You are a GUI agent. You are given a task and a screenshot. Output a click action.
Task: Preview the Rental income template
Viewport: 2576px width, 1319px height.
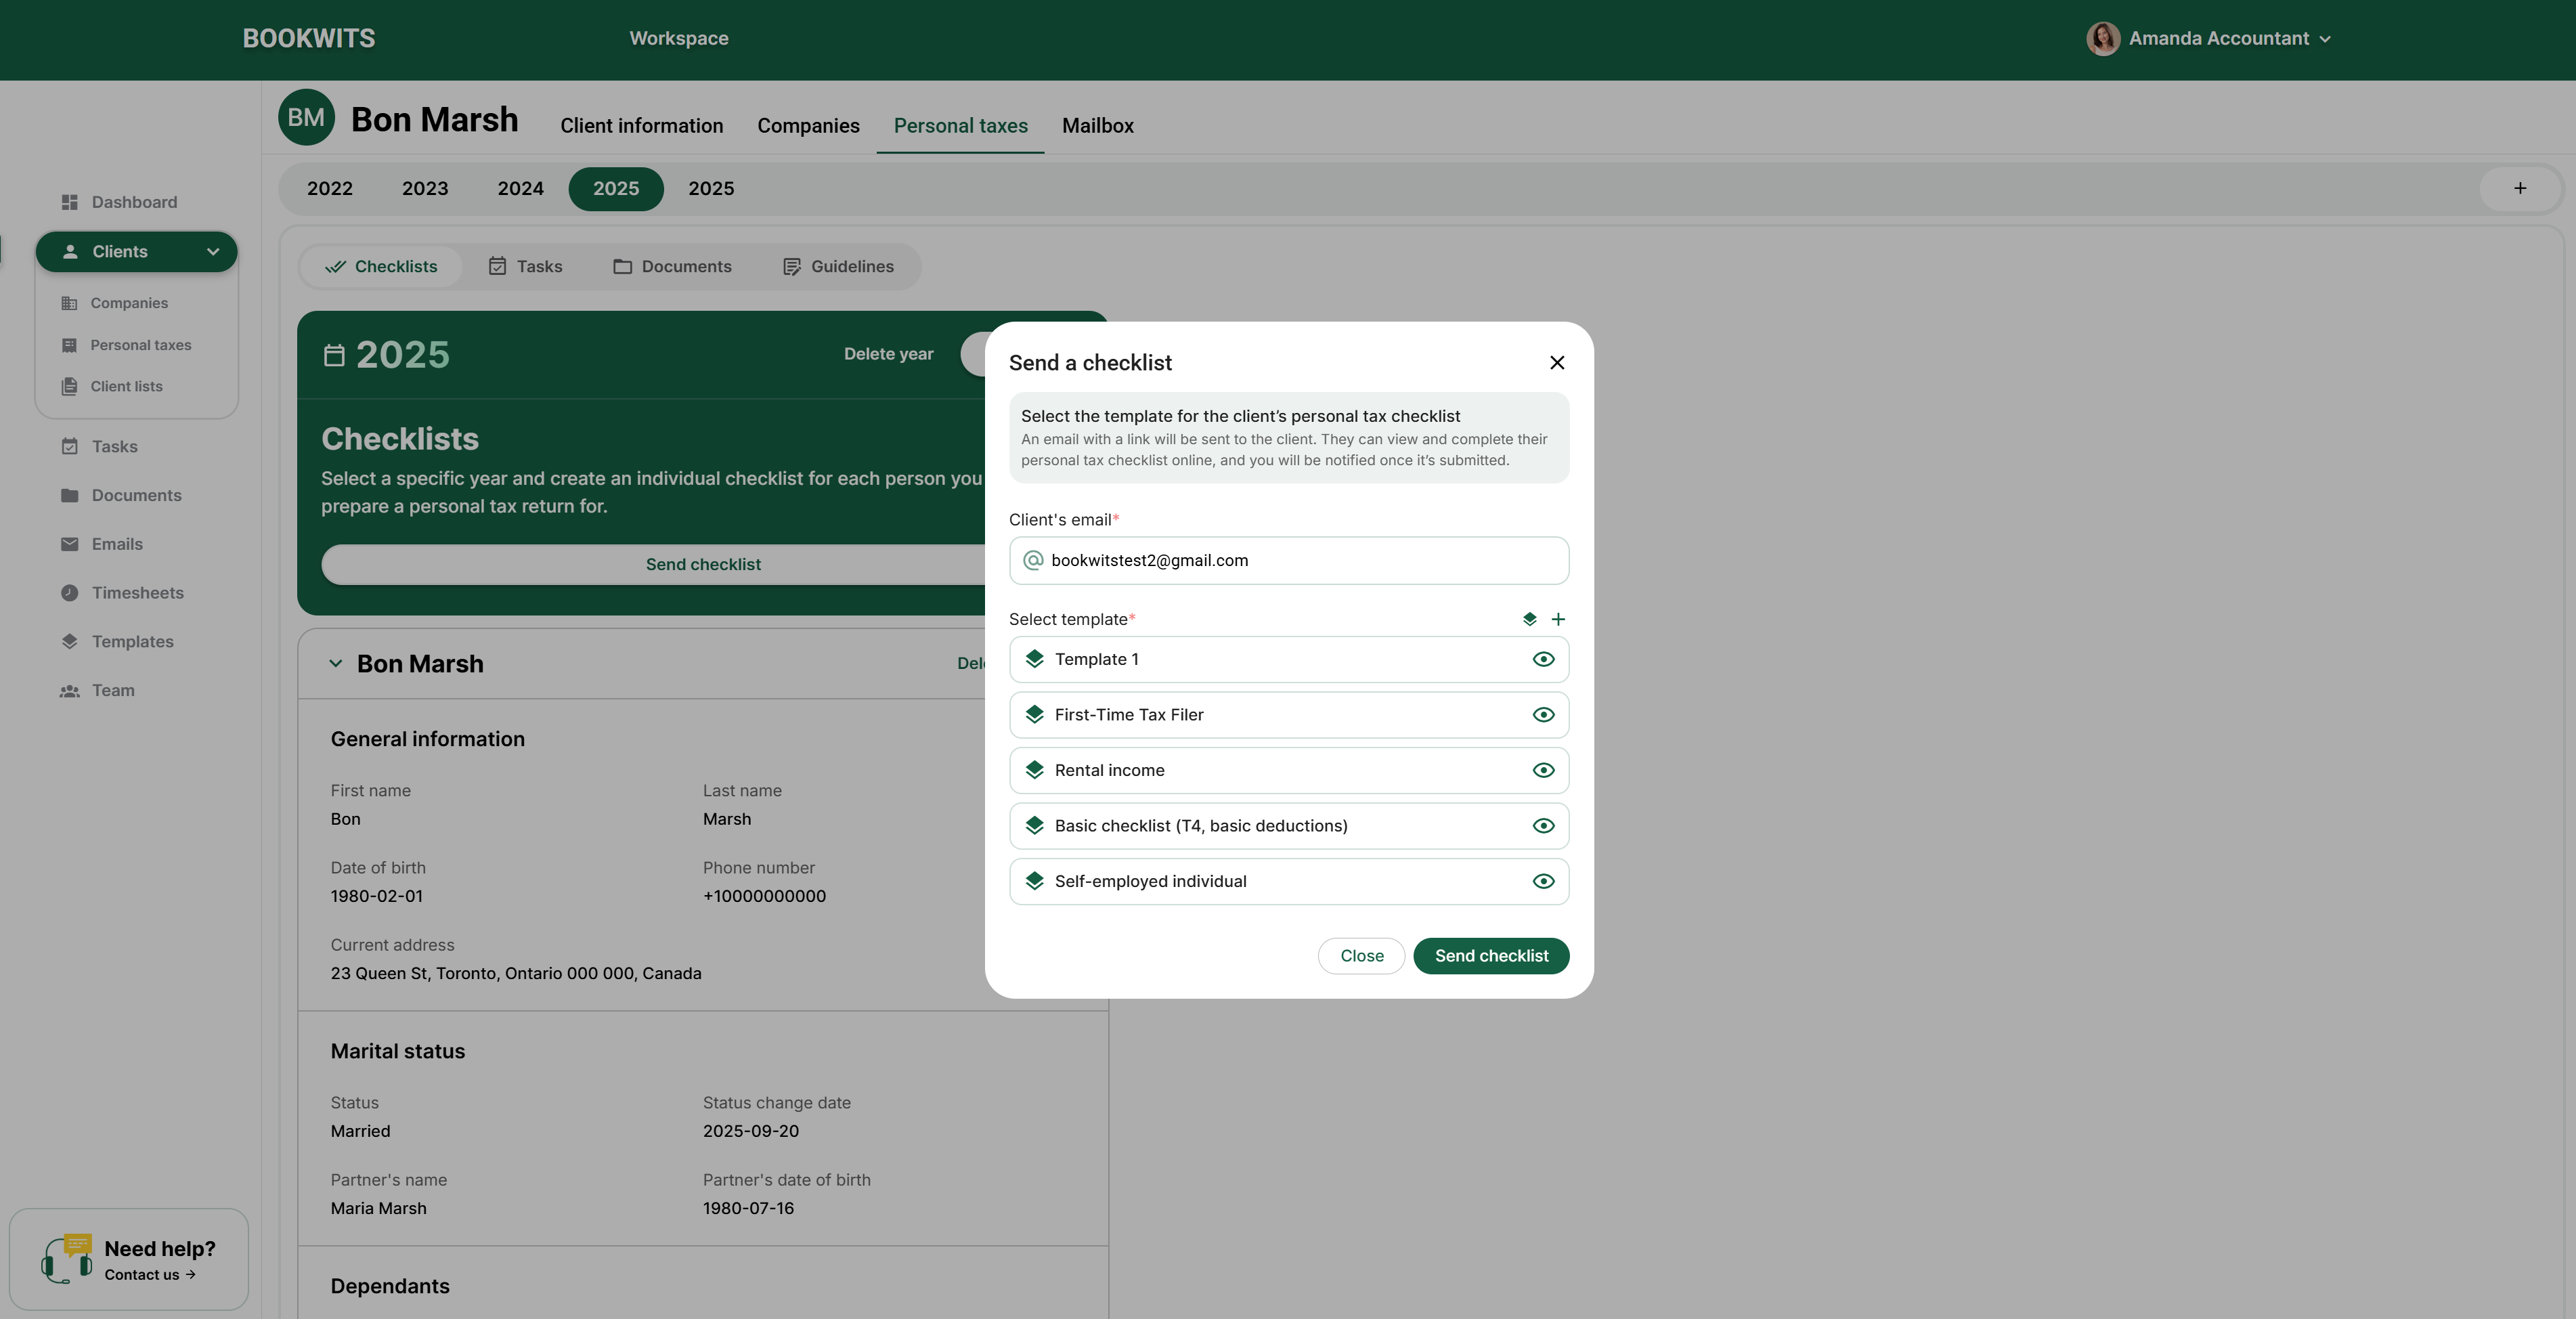point(1542,770)
